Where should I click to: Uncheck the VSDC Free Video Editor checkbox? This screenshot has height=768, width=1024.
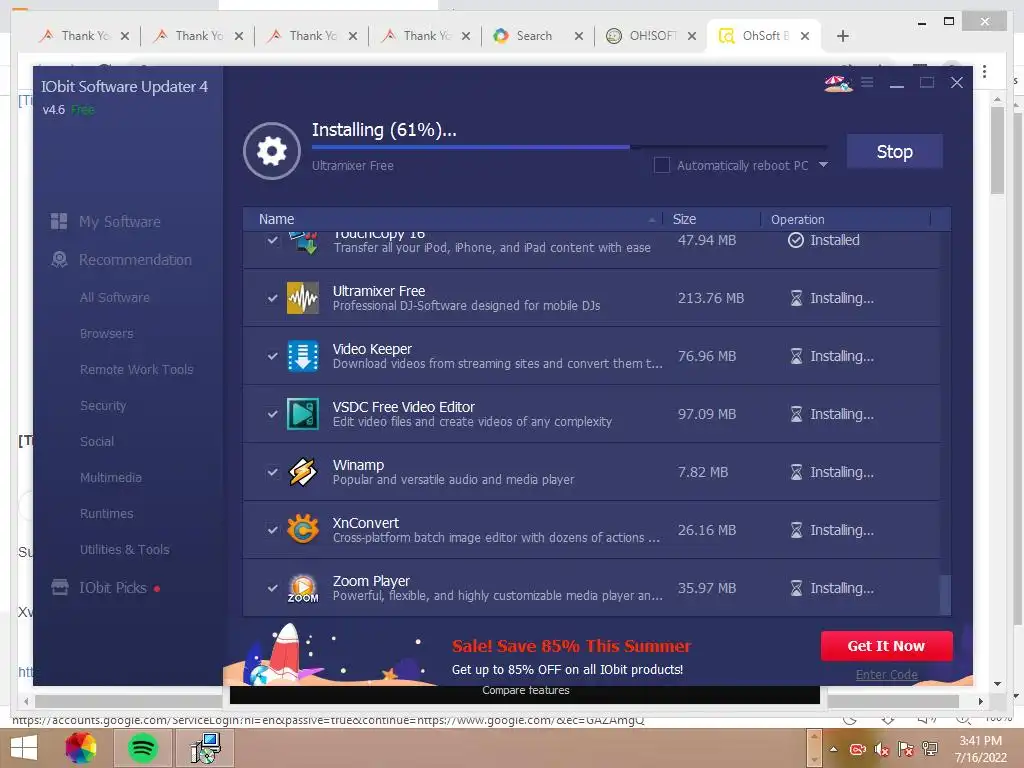(x=273, y=414)
